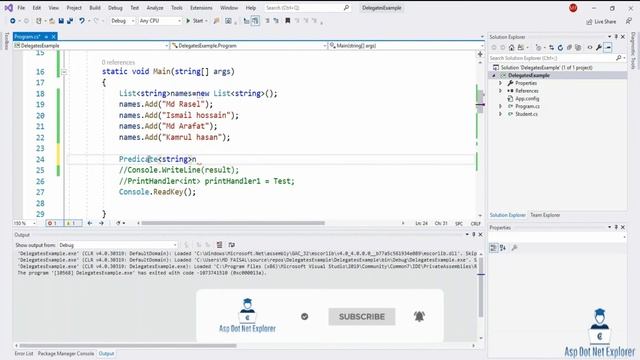Collapse the DelegatesExample project node

(494, 76)
